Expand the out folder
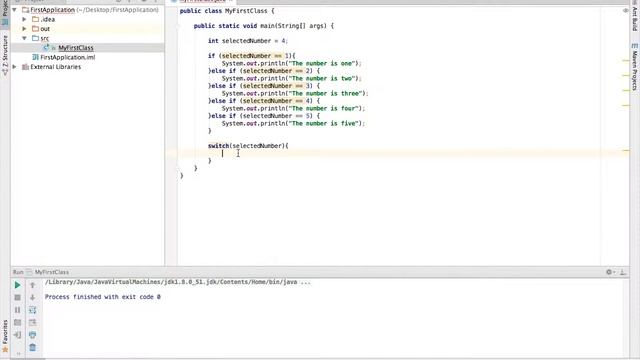The image size is (640, 360). coord(24,29)
